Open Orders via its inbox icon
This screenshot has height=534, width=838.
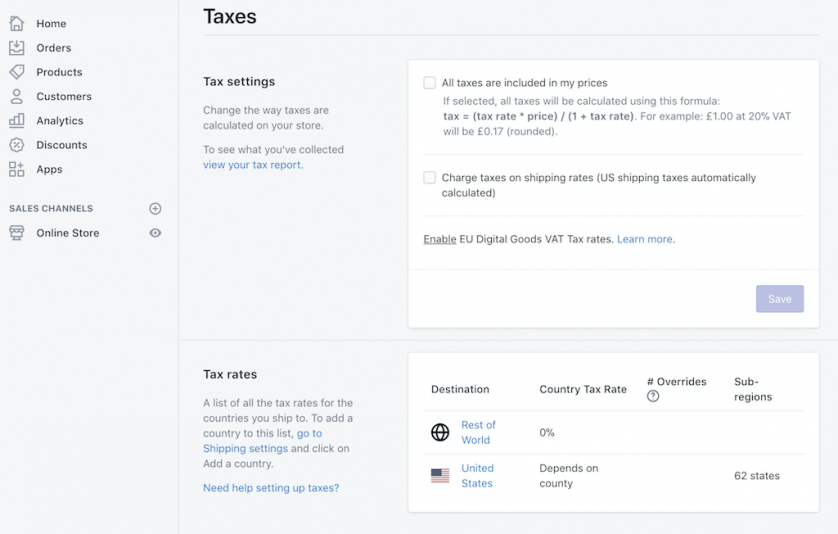pos(16,47)
